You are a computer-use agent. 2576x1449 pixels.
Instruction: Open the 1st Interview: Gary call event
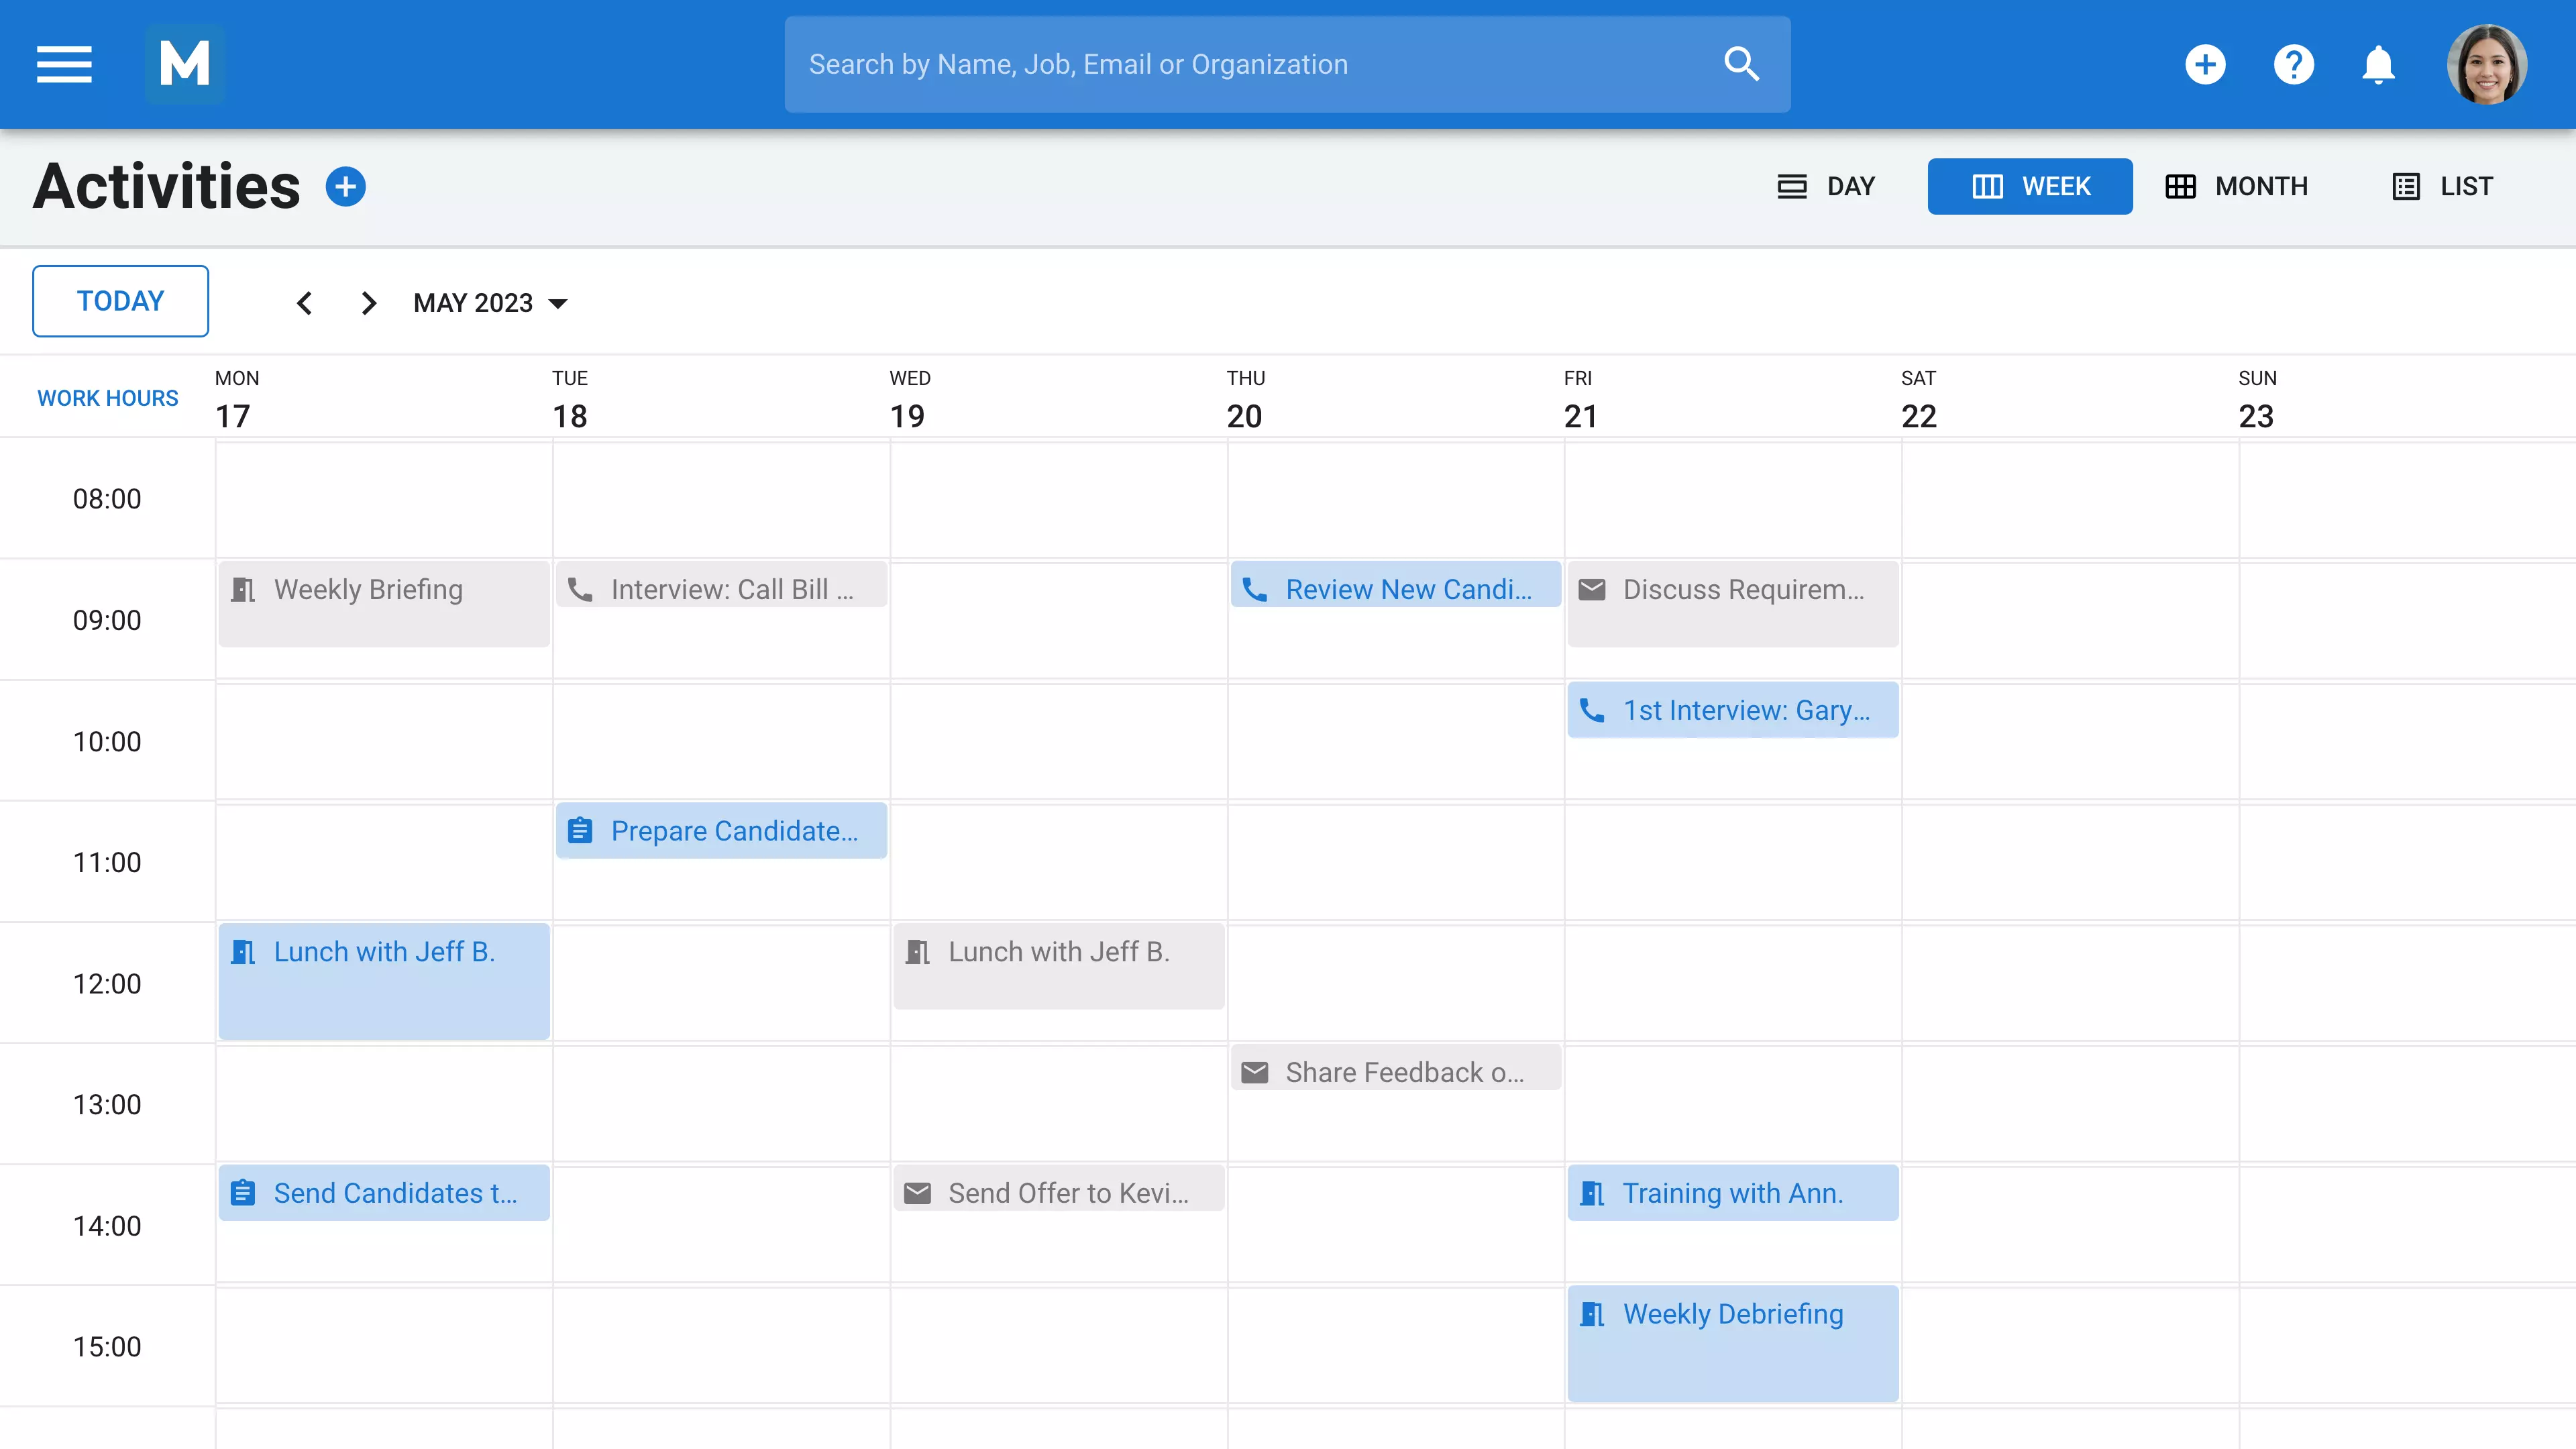[x=1732, y=710]
